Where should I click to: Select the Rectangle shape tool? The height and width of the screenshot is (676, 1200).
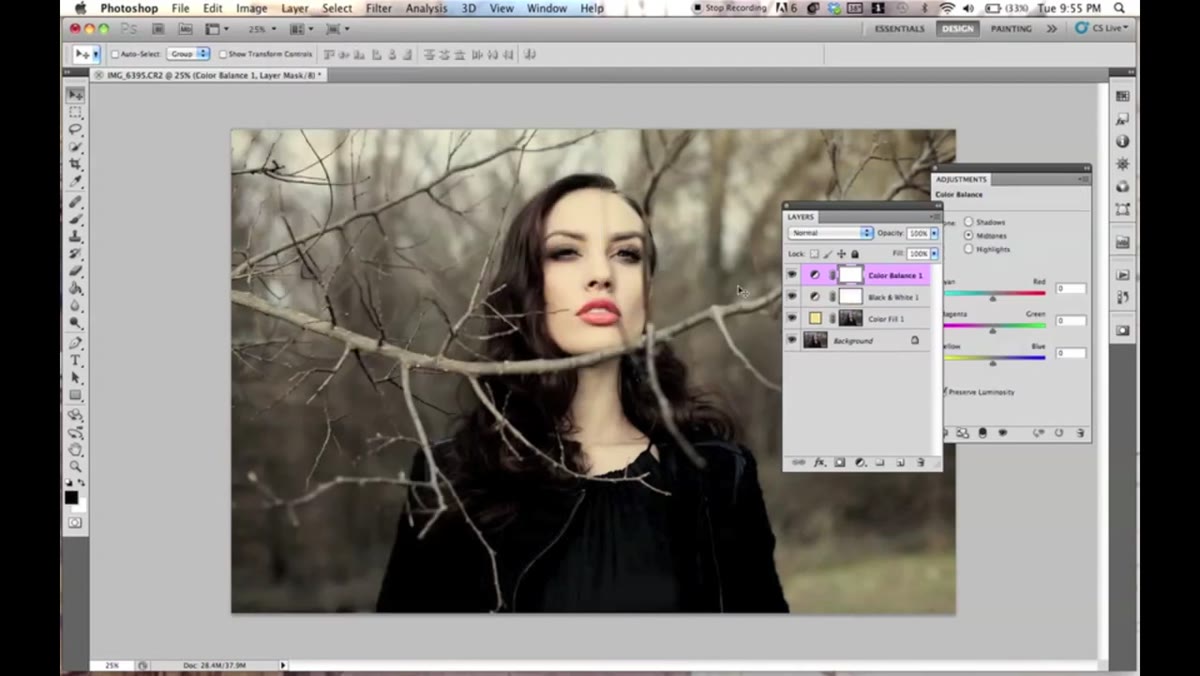pos(75,395)
